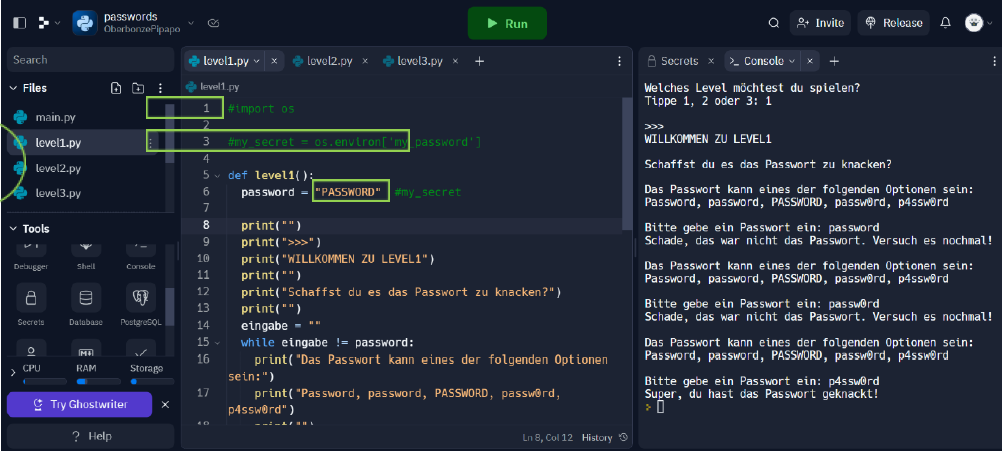
Task: Click the RAM usage bar
Action: [86, 381]
